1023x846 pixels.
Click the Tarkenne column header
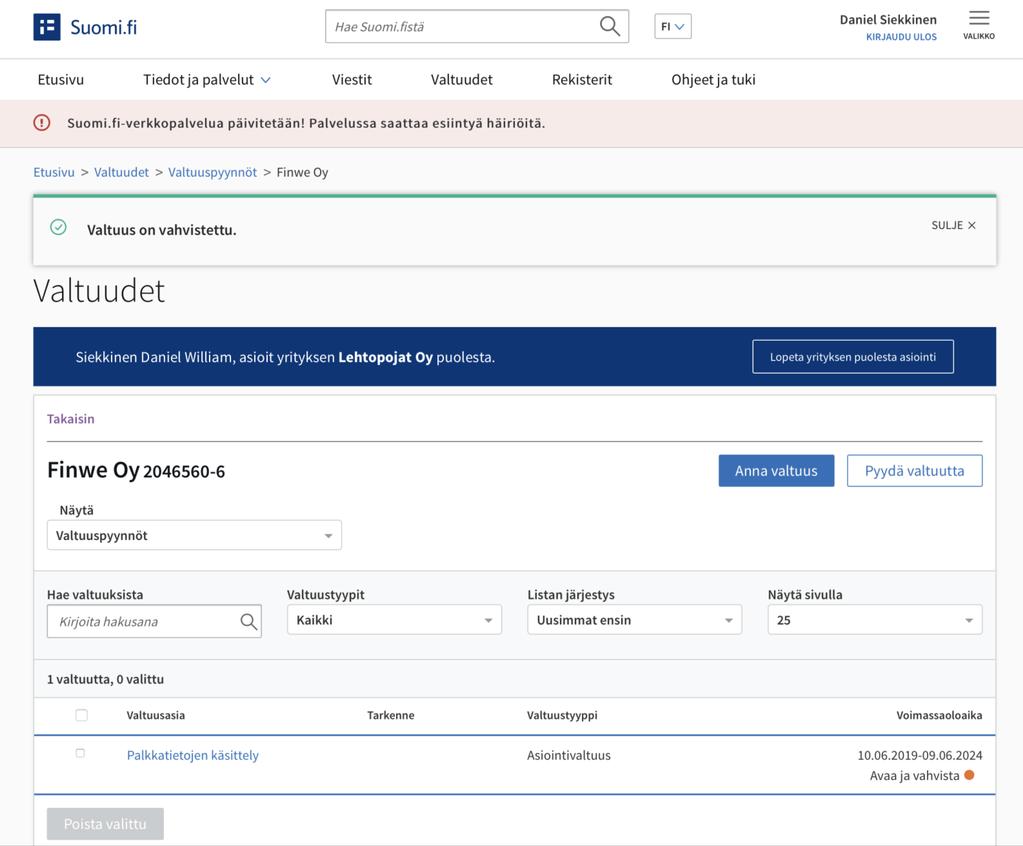(x=390, y=715)
